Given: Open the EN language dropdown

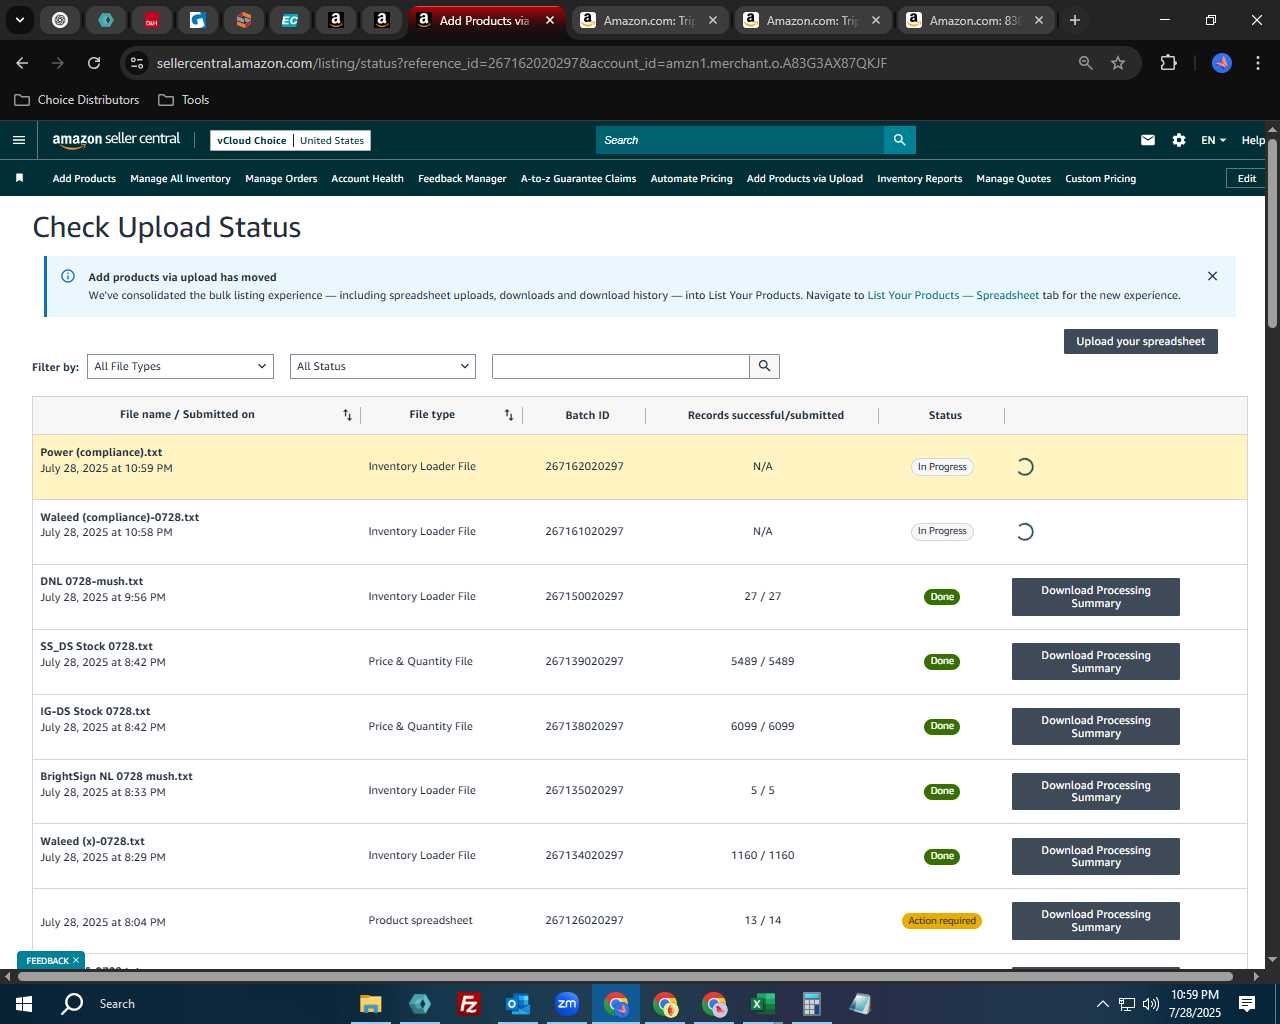Looking at the screenshot, I should (x=1213, y=140).
